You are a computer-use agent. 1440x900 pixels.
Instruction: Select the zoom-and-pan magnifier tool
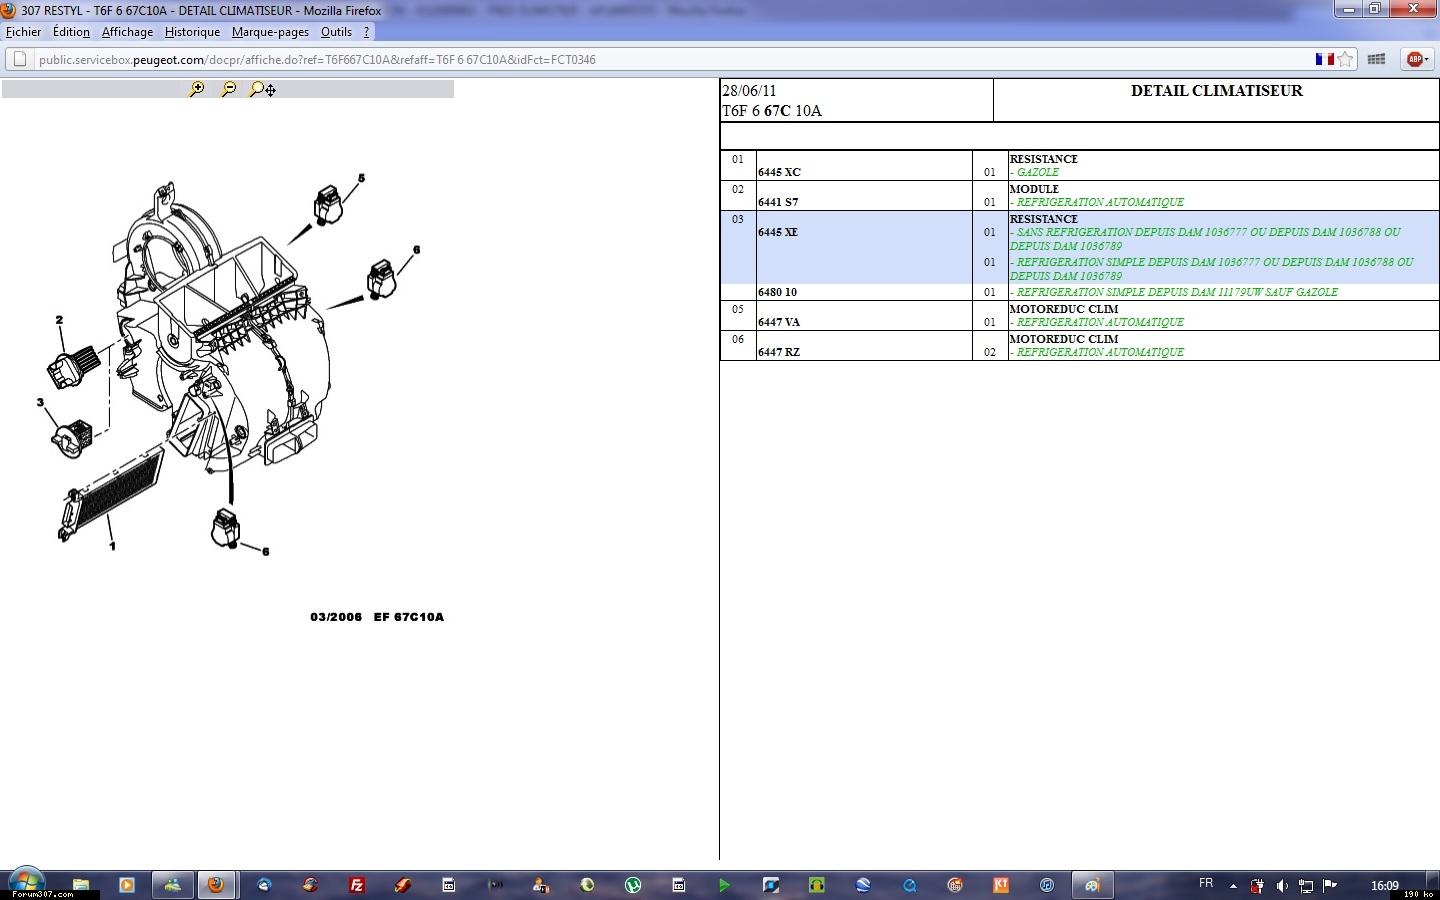[262, 89]
